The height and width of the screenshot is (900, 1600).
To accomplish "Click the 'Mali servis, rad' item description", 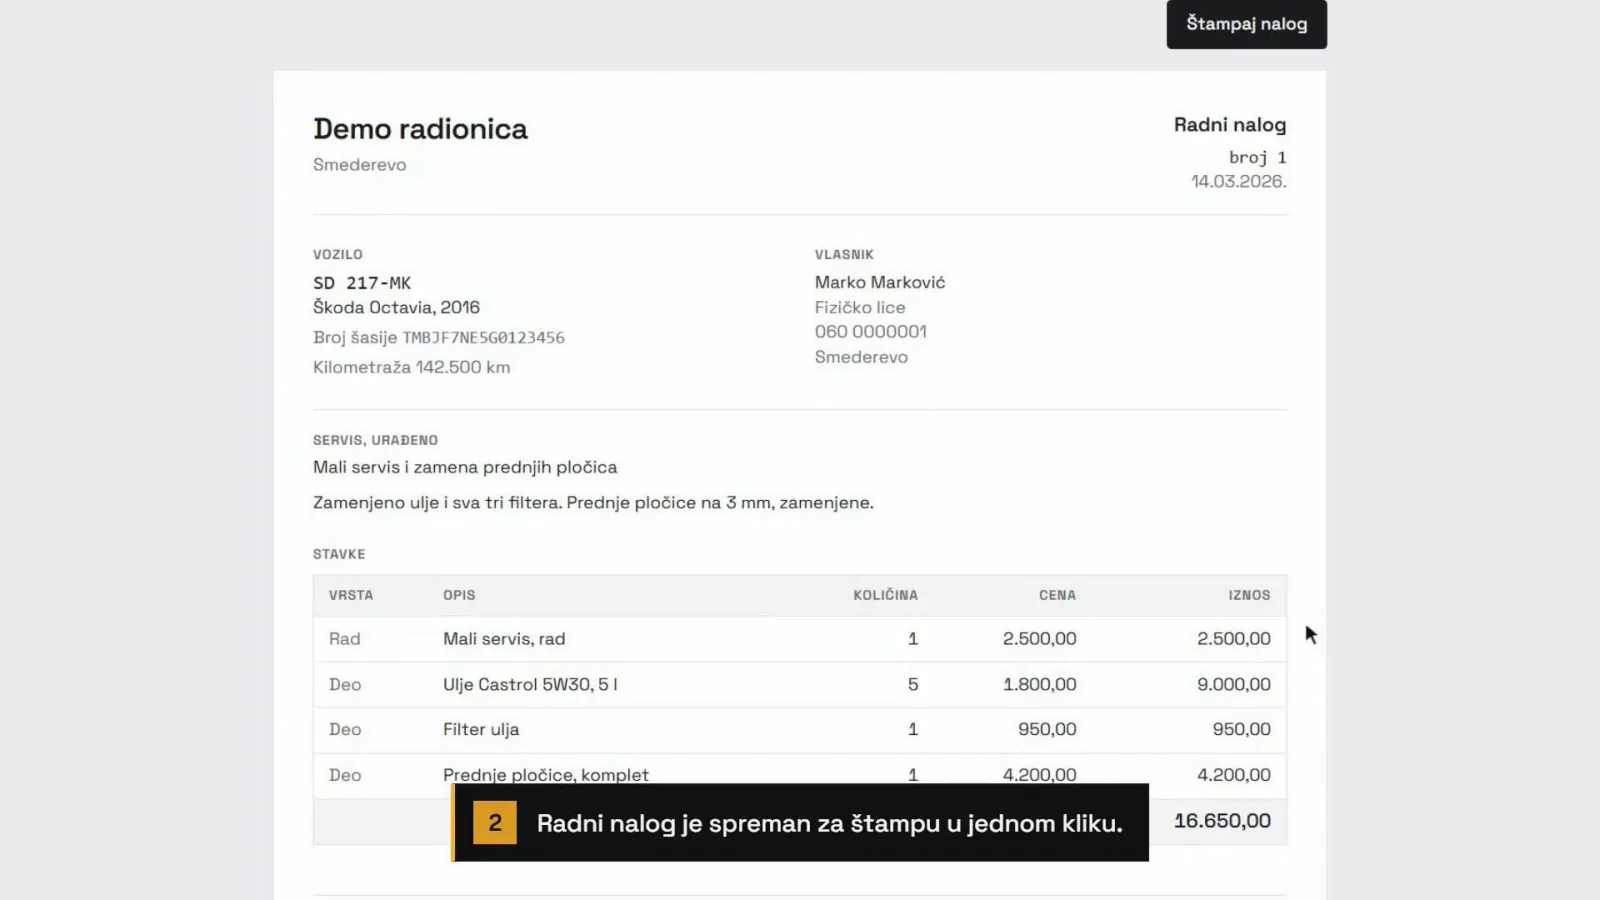I will [504, 639].
